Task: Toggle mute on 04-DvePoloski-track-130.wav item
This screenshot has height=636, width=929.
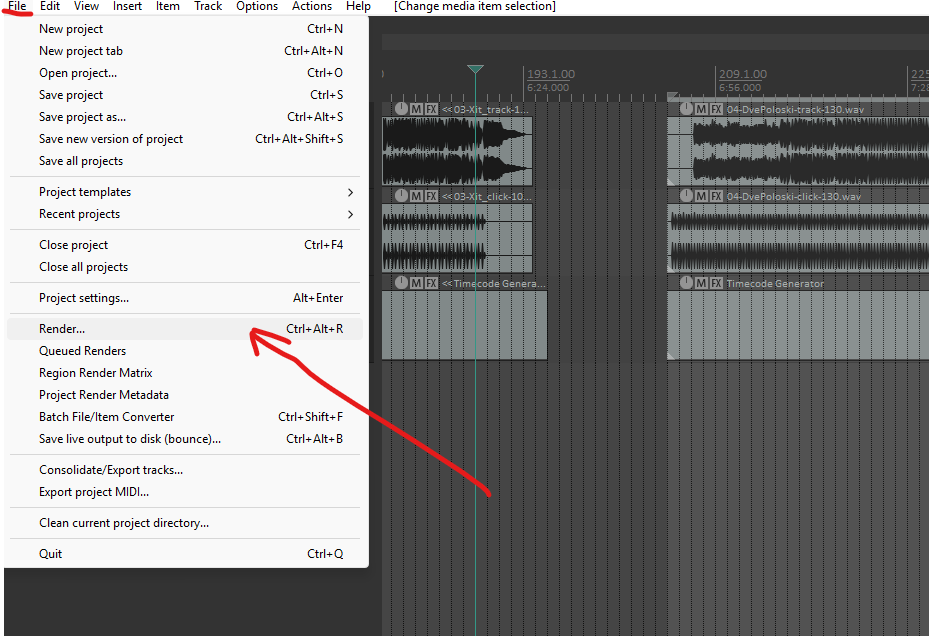Action: (x=701, y=109)
